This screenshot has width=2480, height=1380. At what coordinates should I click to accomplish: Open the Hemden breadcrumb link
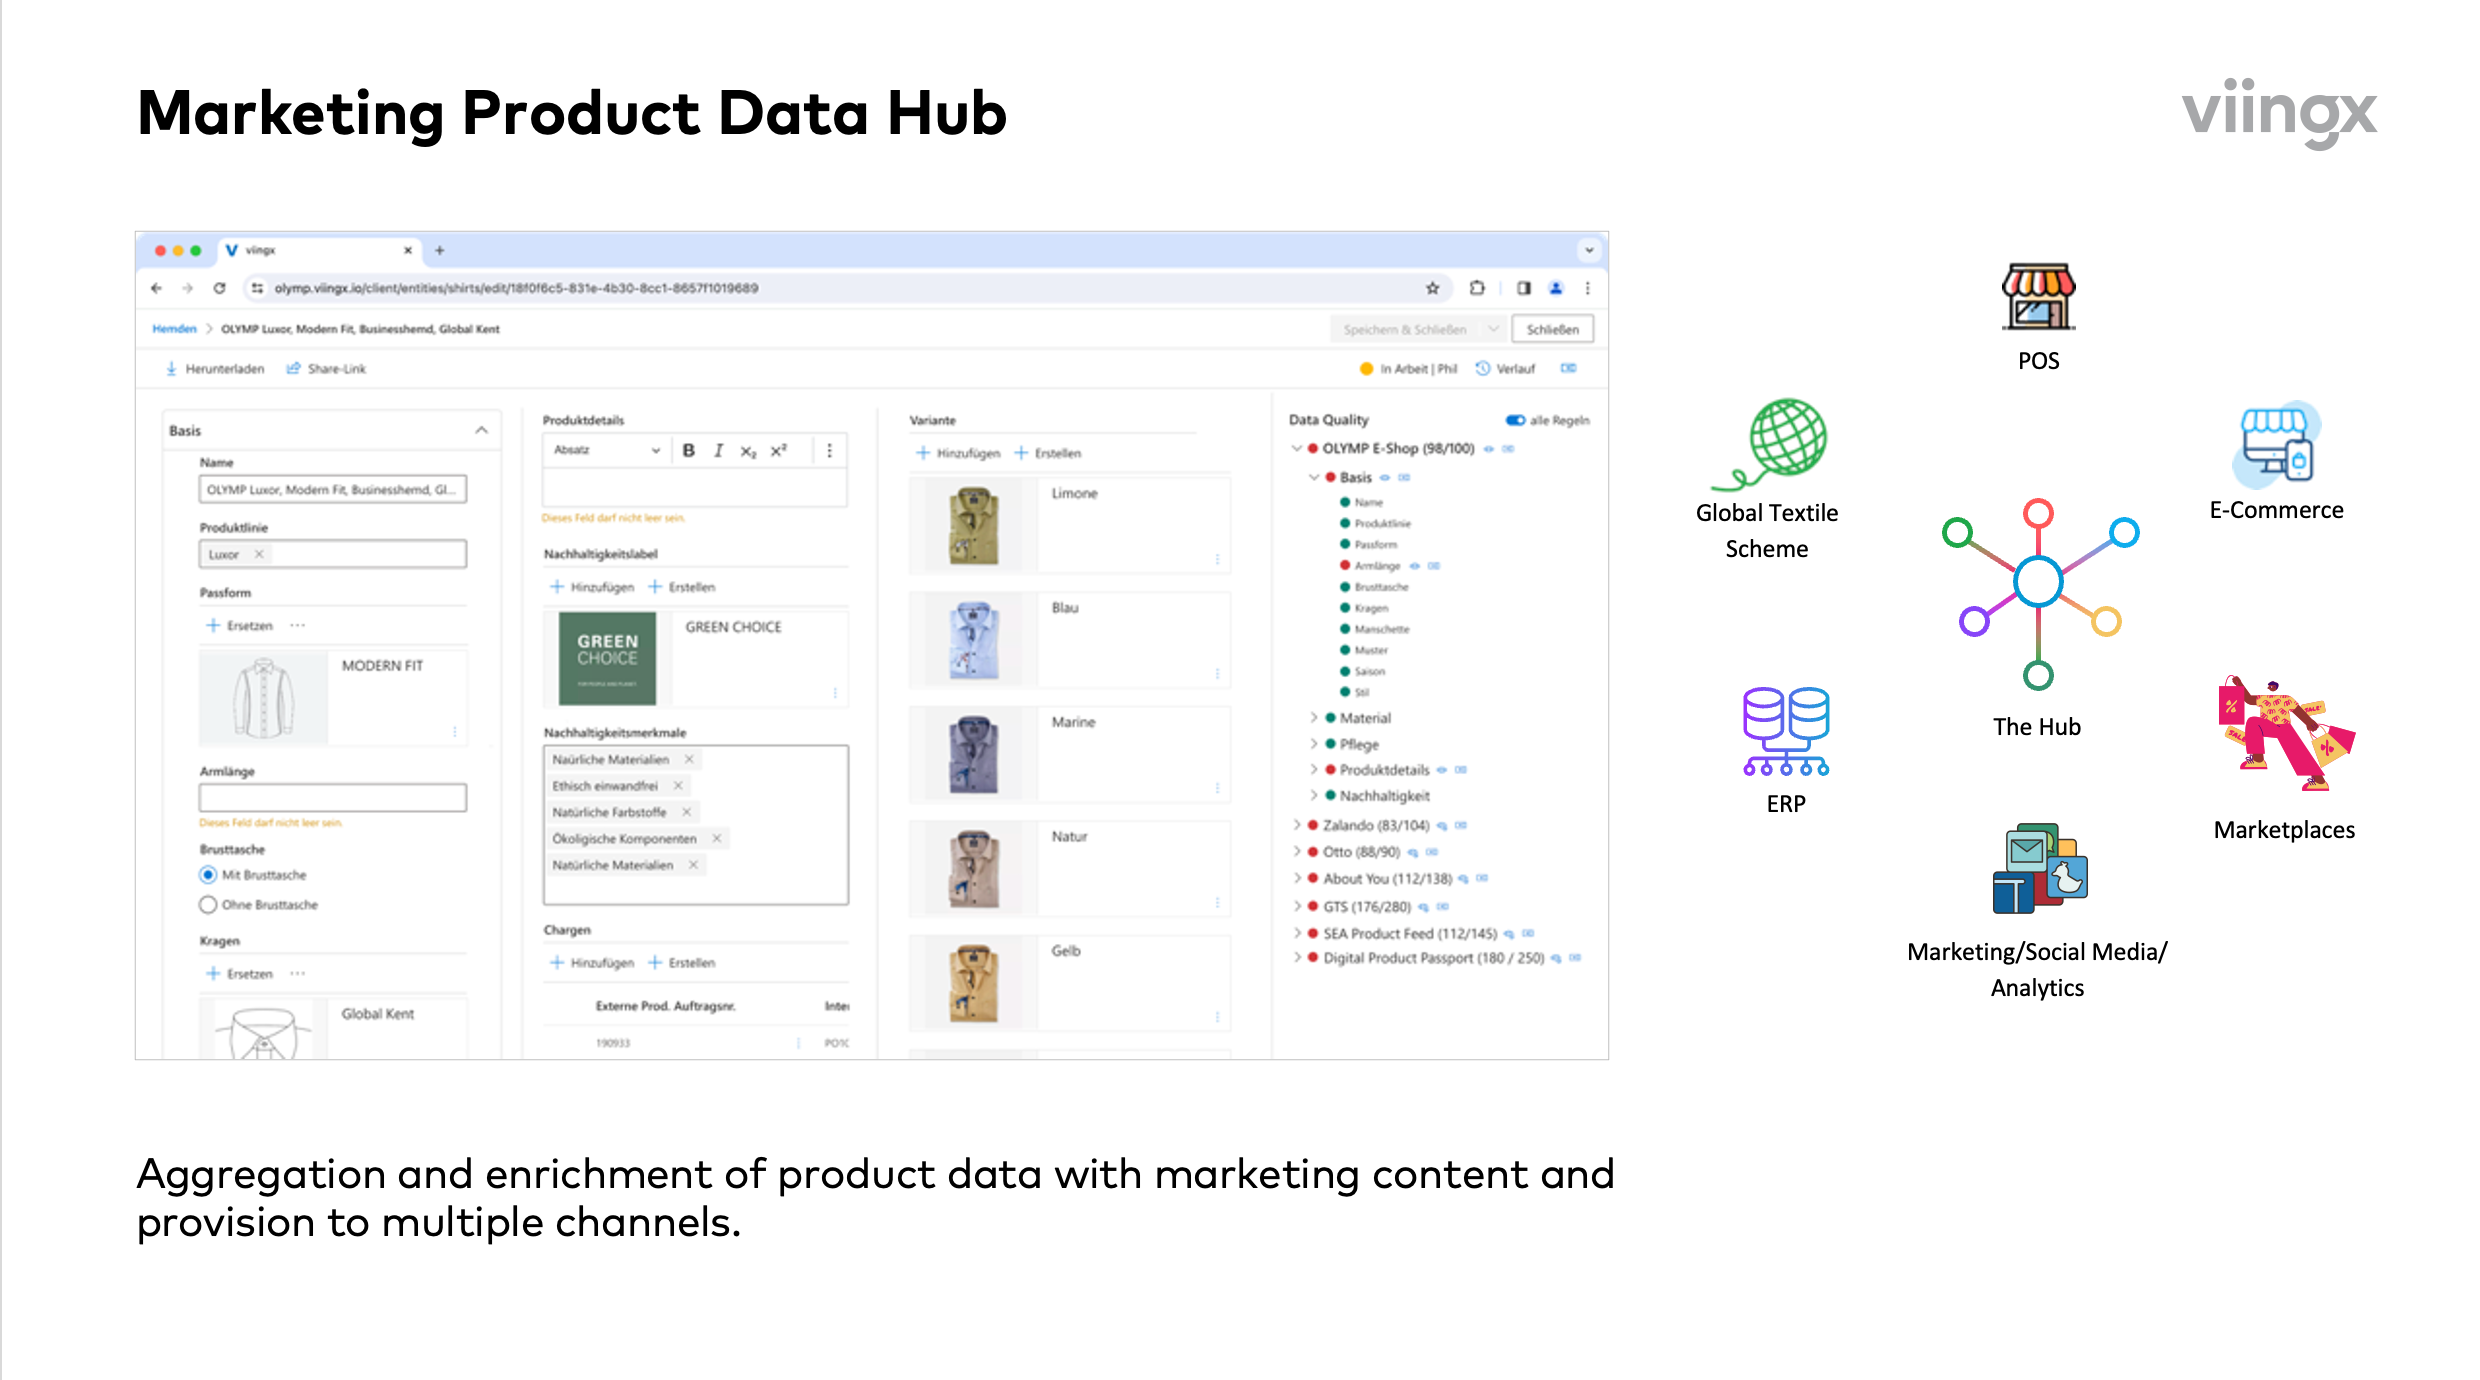pos(174,329)
